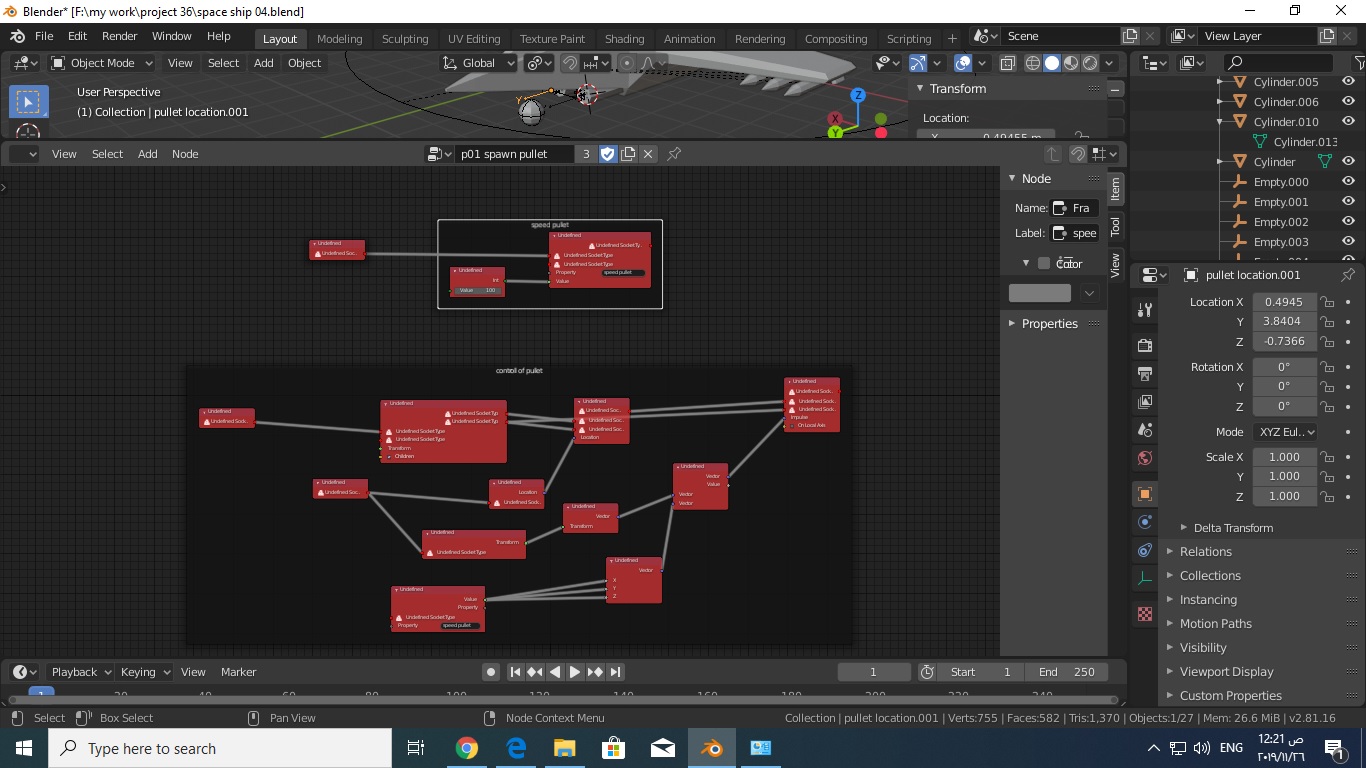Switch viewport to material preview shading
The height and width of the screenshot is (768, 1366).
tap(1071, 63)
